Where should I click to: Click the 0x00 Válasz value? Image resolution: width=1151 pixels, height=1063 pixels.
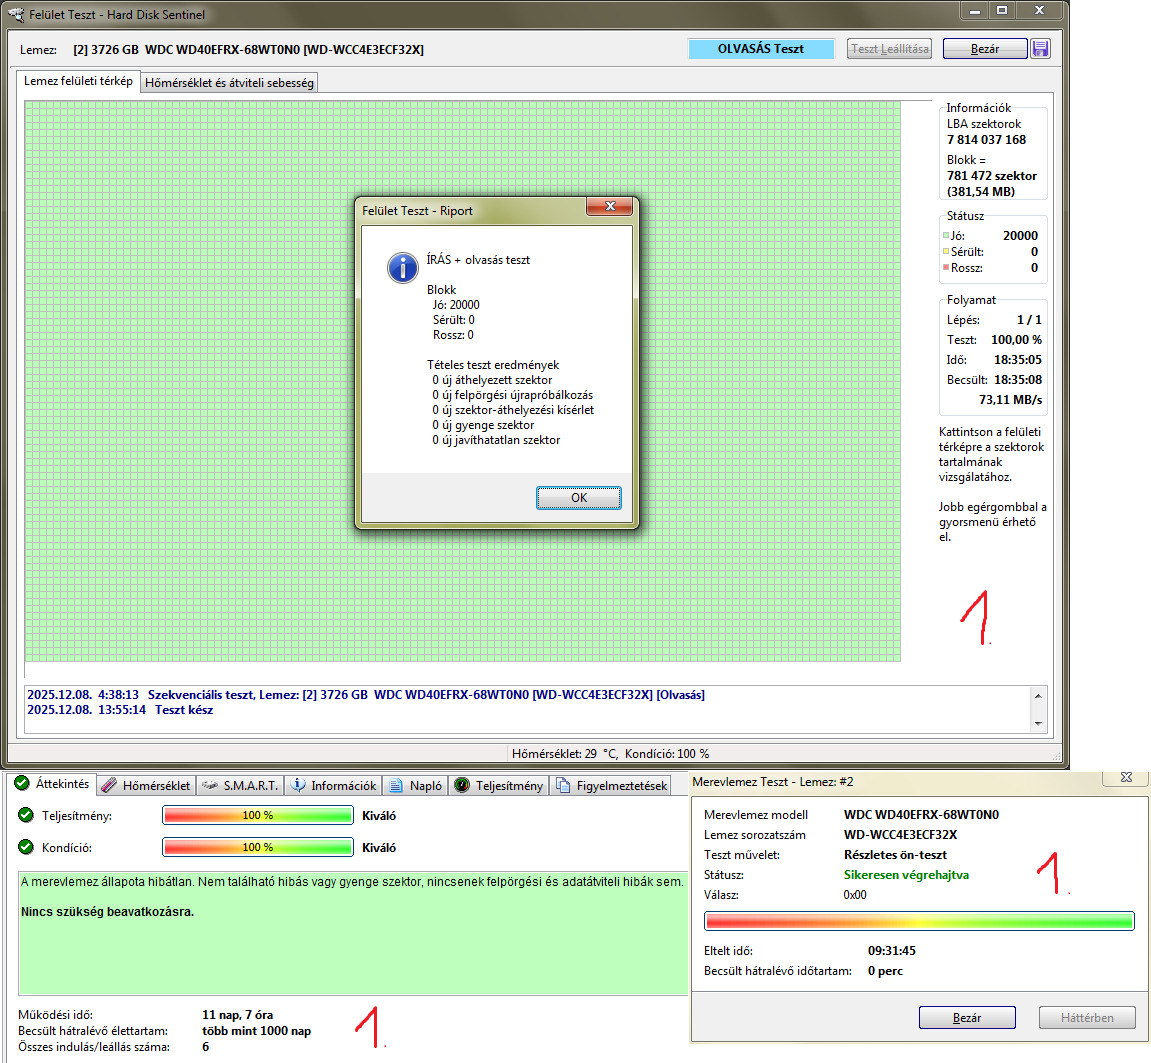[854, 894]
